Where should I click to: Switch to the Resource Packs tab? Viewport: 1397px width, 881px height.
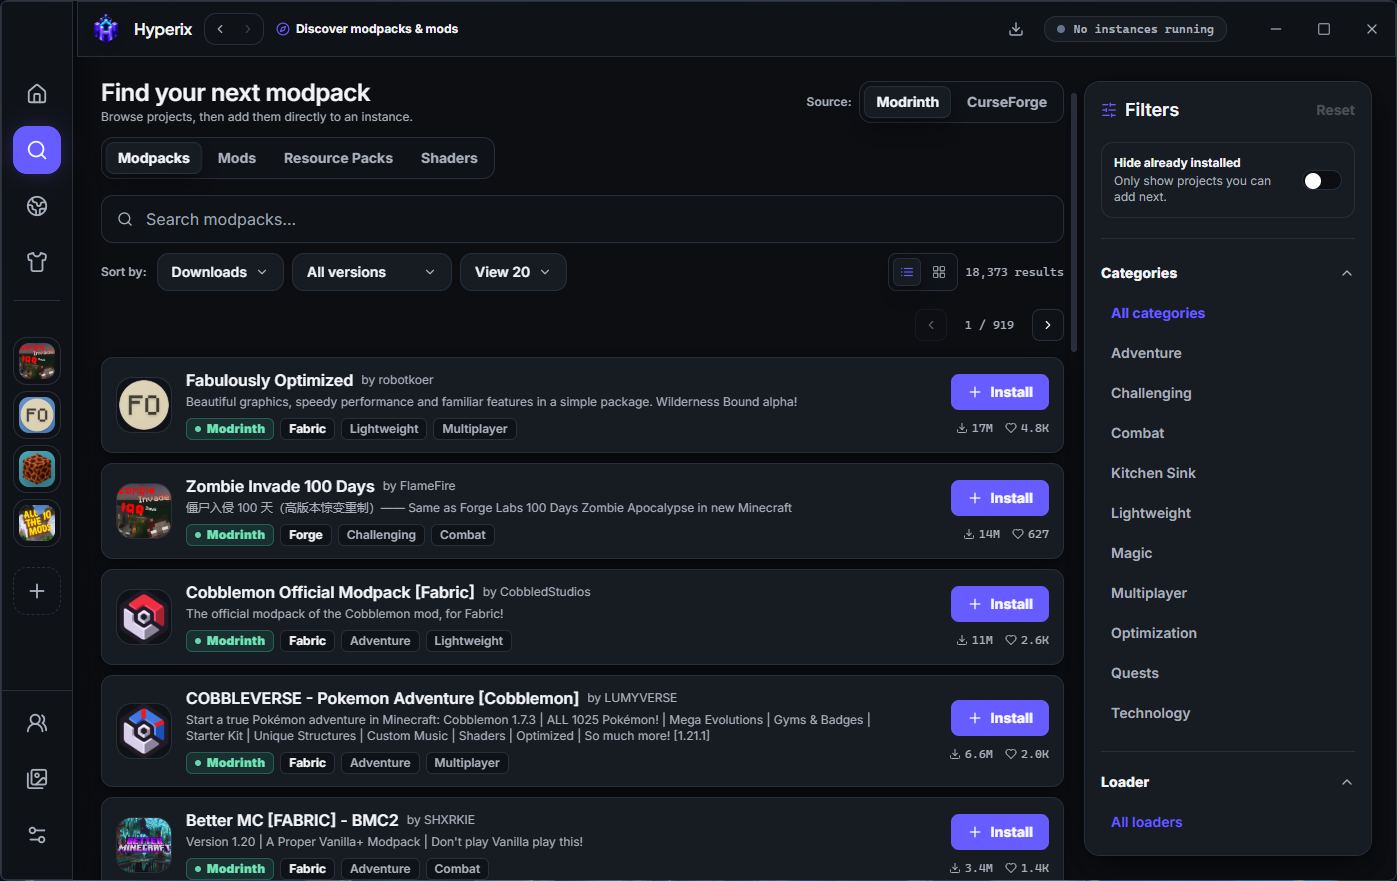pyautogui.click(x=338, y=158)
